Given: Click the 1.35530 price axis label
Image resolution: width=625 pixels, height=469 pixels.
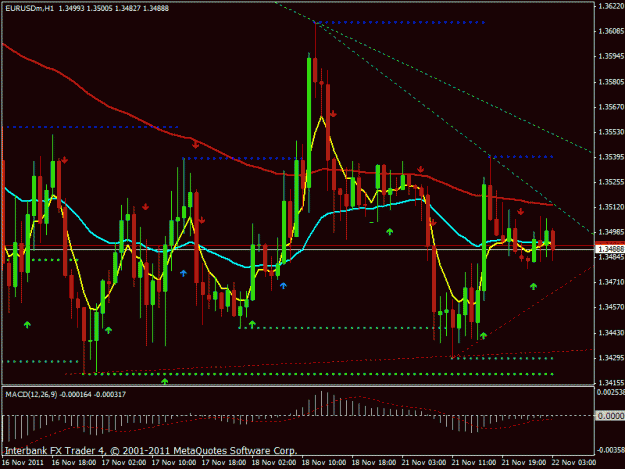Looking at the screenshot, I should click(x=611, y=131).
